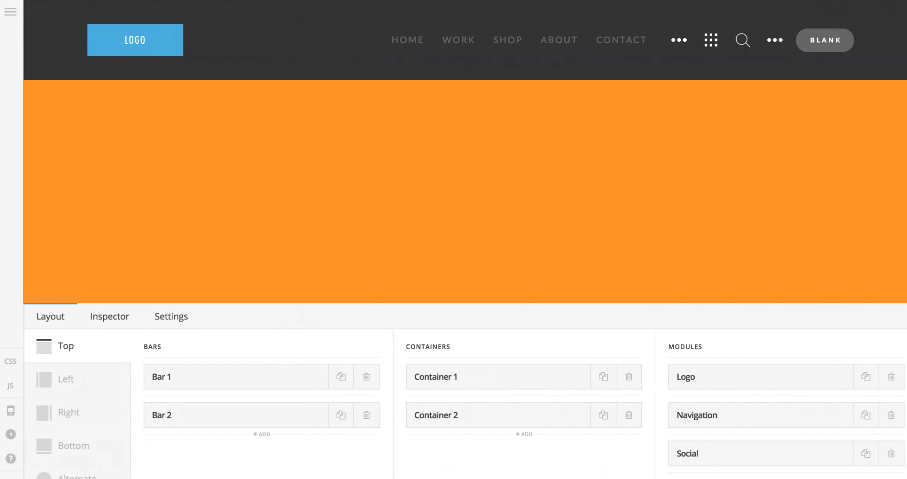This screenshot has width=907, height=479.
Task: Click HOME in the preview navigation
Action: pos(407,40)
